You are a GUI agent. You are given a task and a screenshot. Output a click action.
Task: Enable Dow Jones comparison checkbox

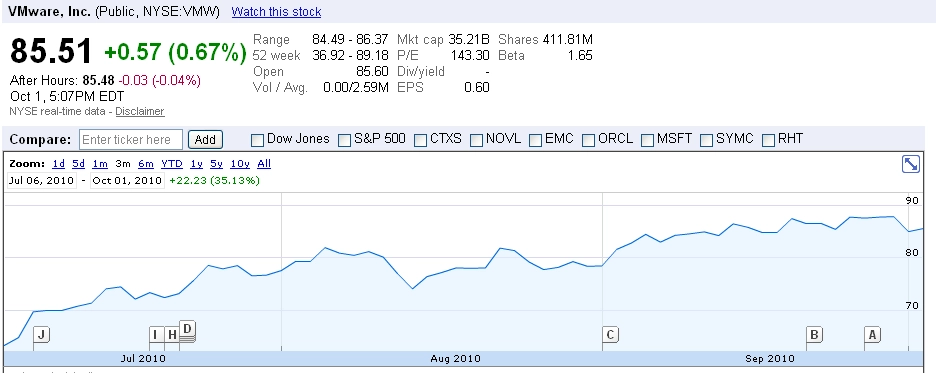[x=257, y=140]
